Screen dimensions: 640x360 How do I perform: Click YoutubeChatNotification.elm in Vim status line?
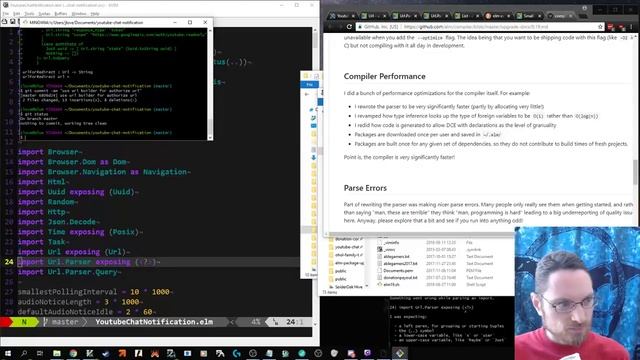click(154, 322)
